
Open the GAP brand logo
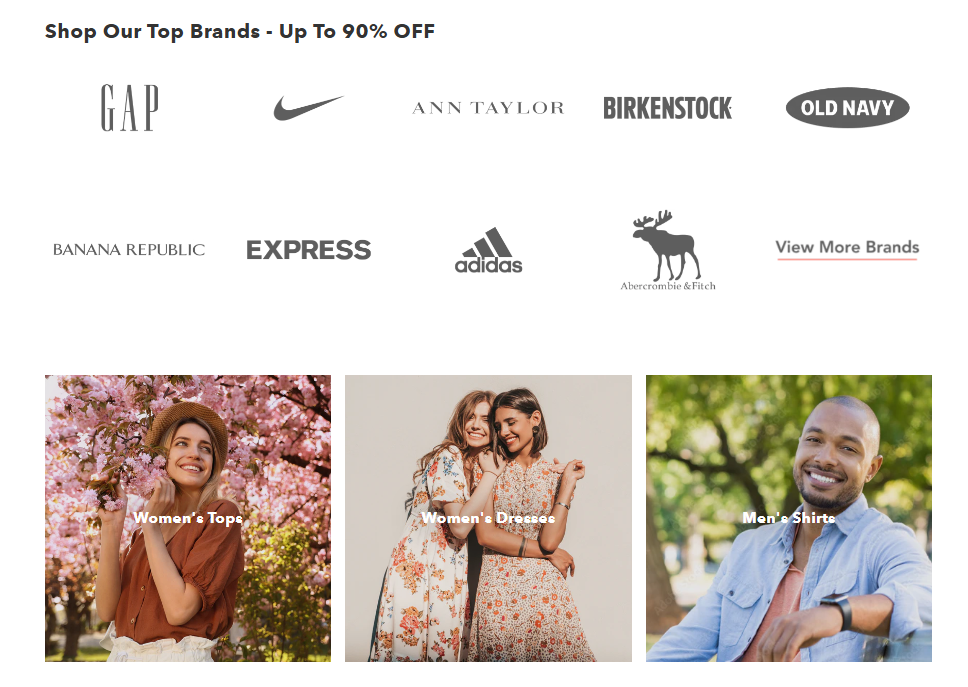(x=130, y=108)
